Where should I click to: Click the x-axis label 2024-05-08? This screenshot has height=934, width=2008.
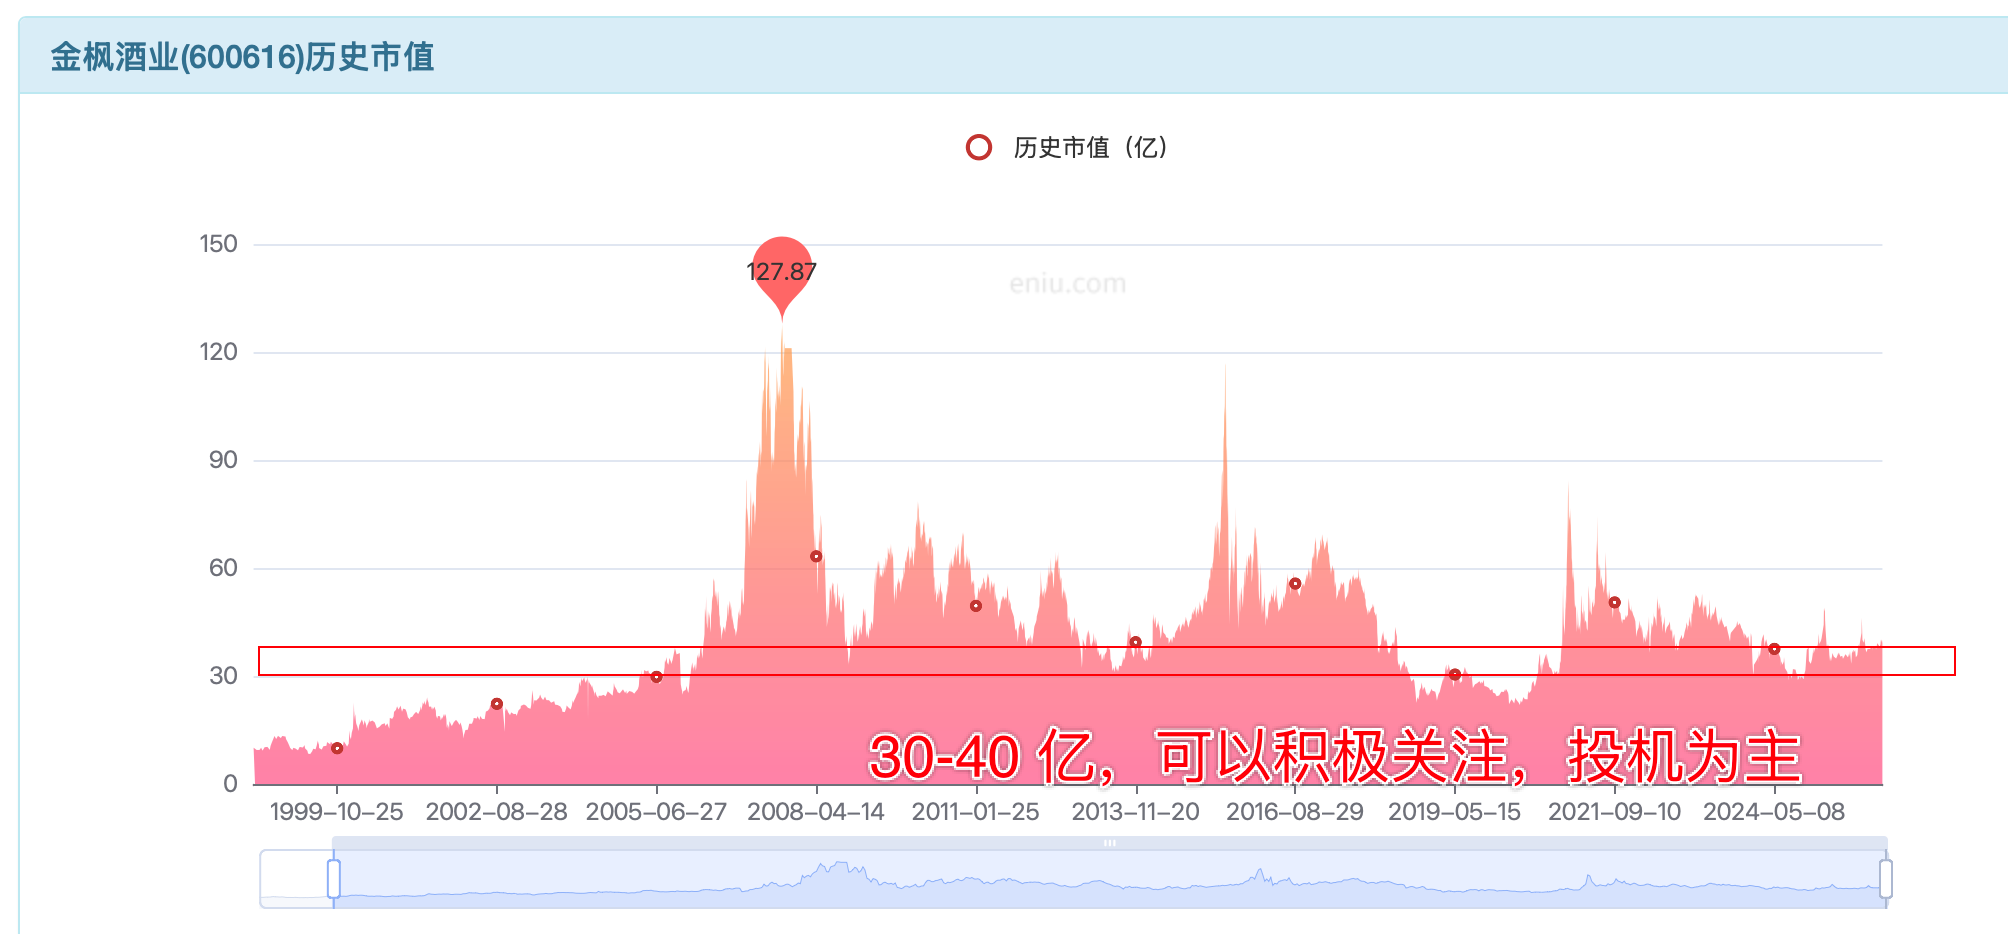[x=1774, y=812]
